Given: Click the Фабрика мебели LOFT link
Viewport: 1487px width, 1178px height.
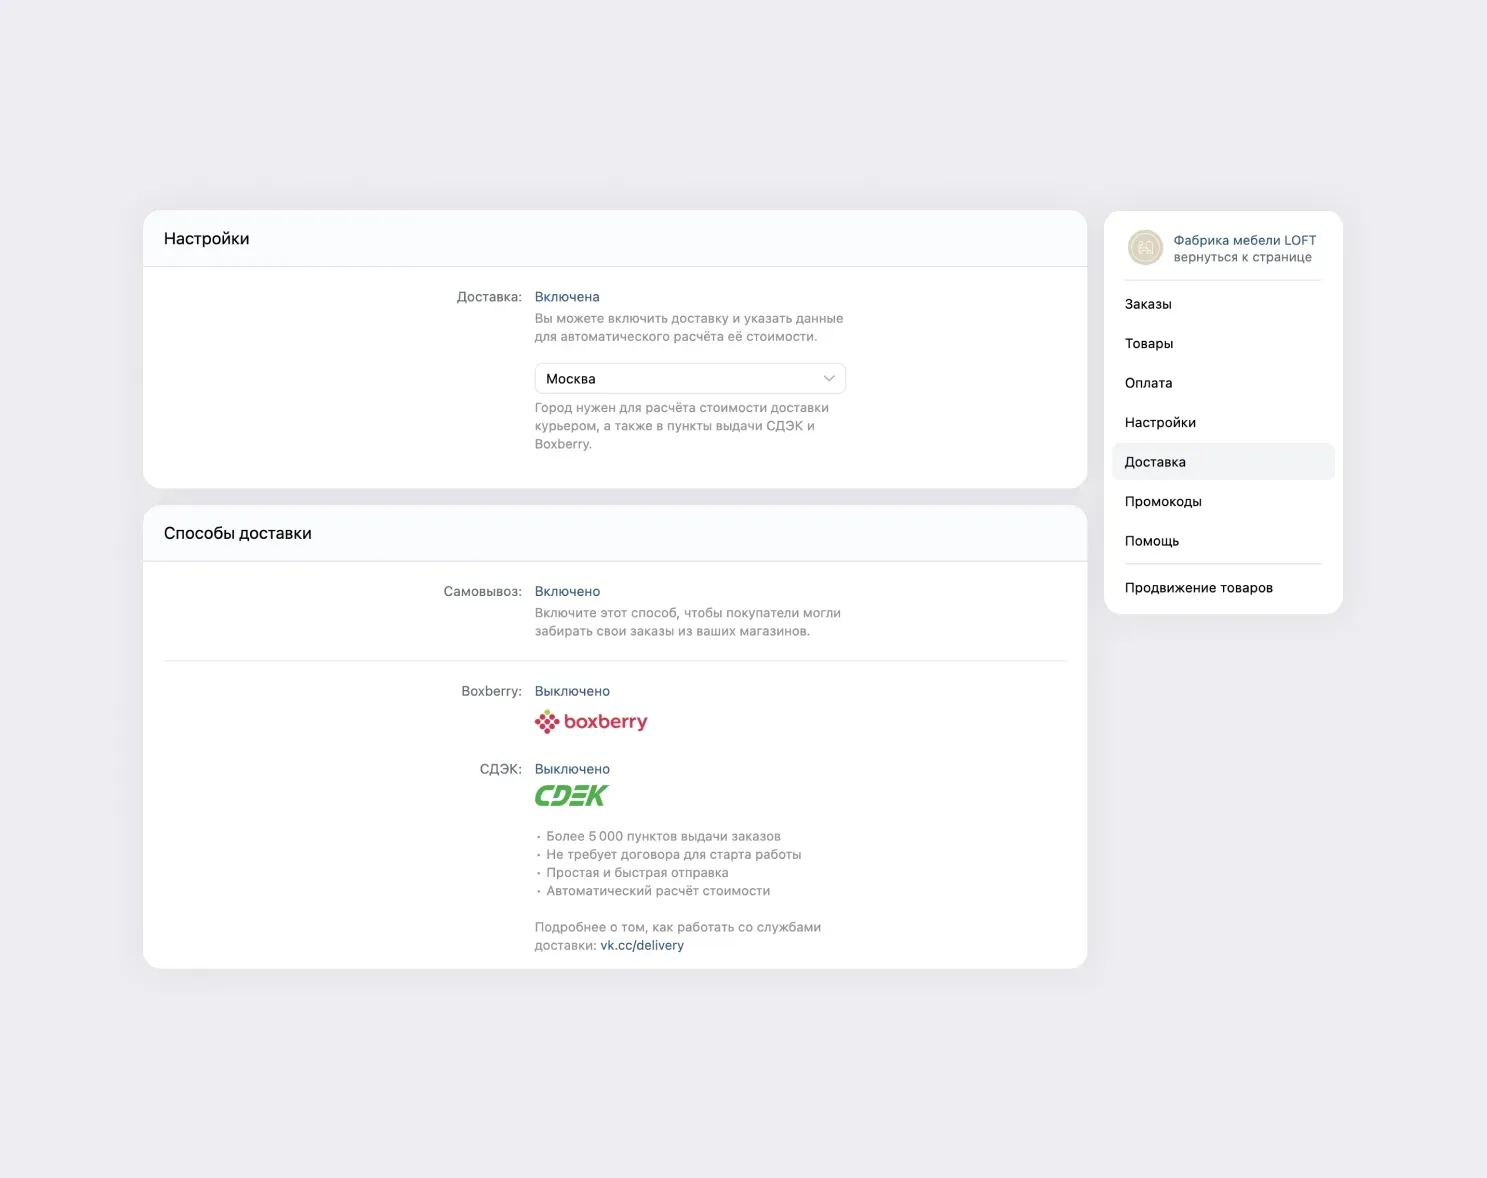Looking at the screenshot, I should 1244,240.
